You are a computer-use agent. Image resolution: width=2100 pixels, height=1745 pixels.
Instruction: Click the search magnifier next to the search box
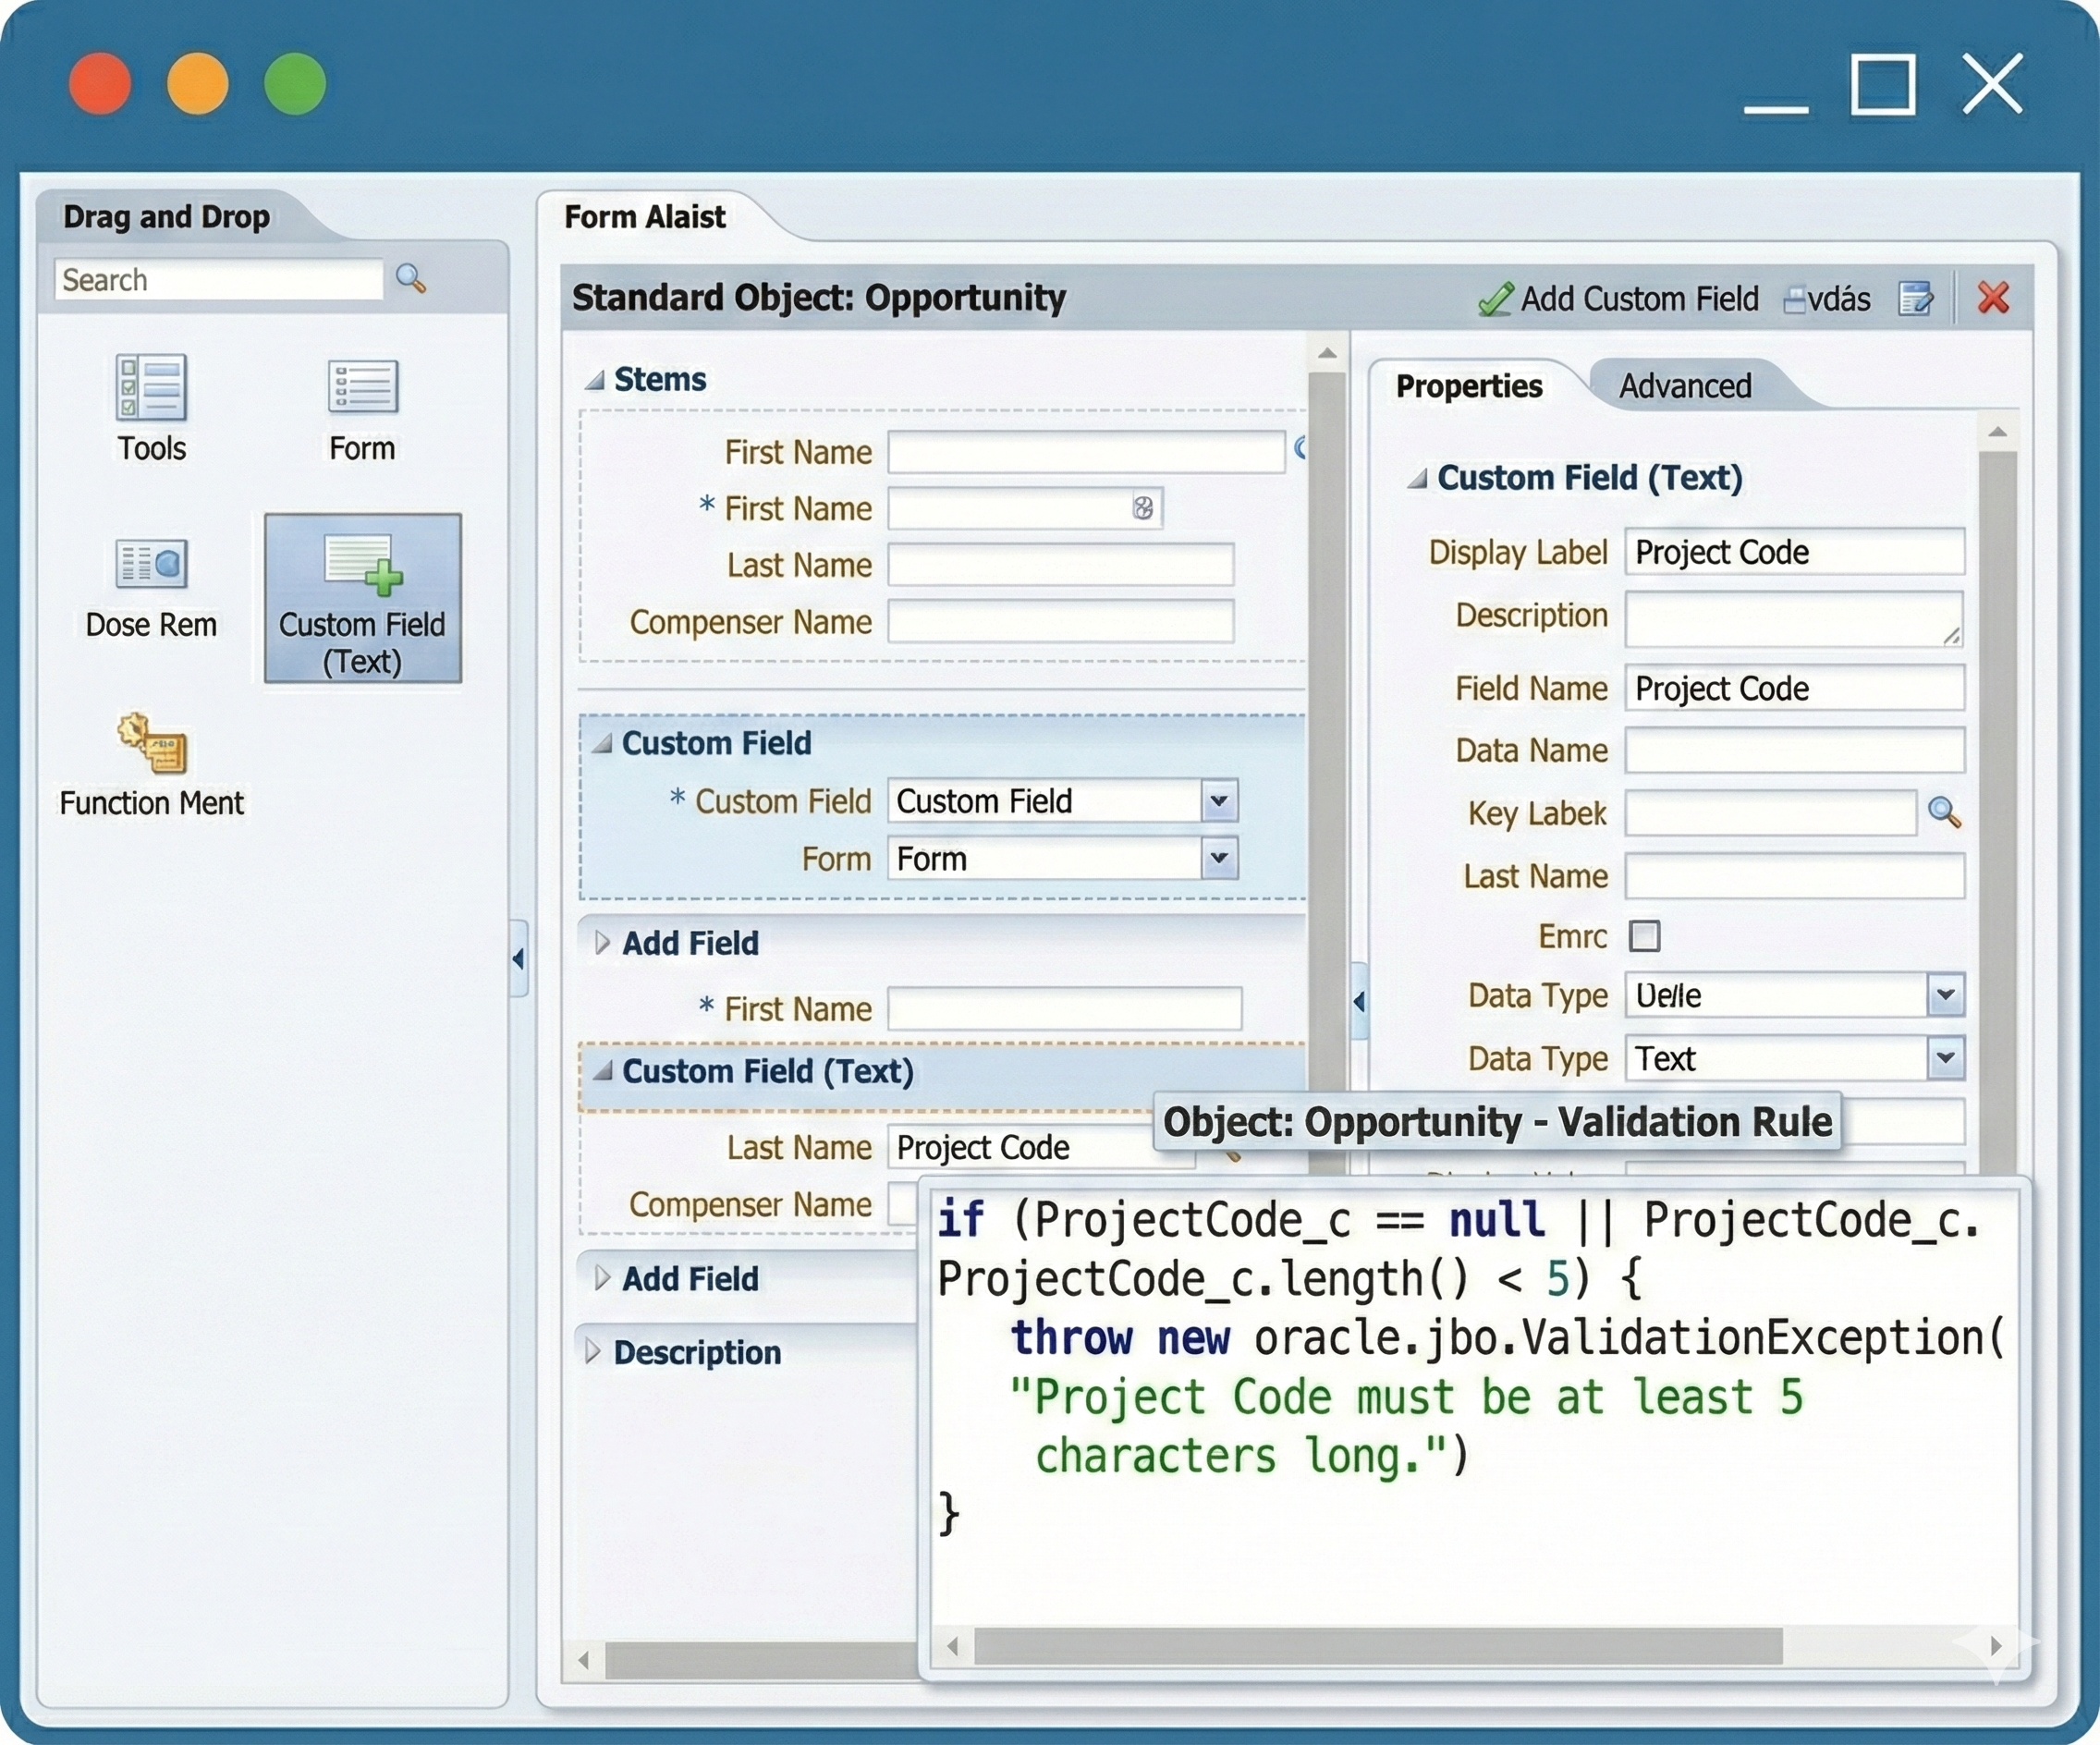[x=412, y=280]
